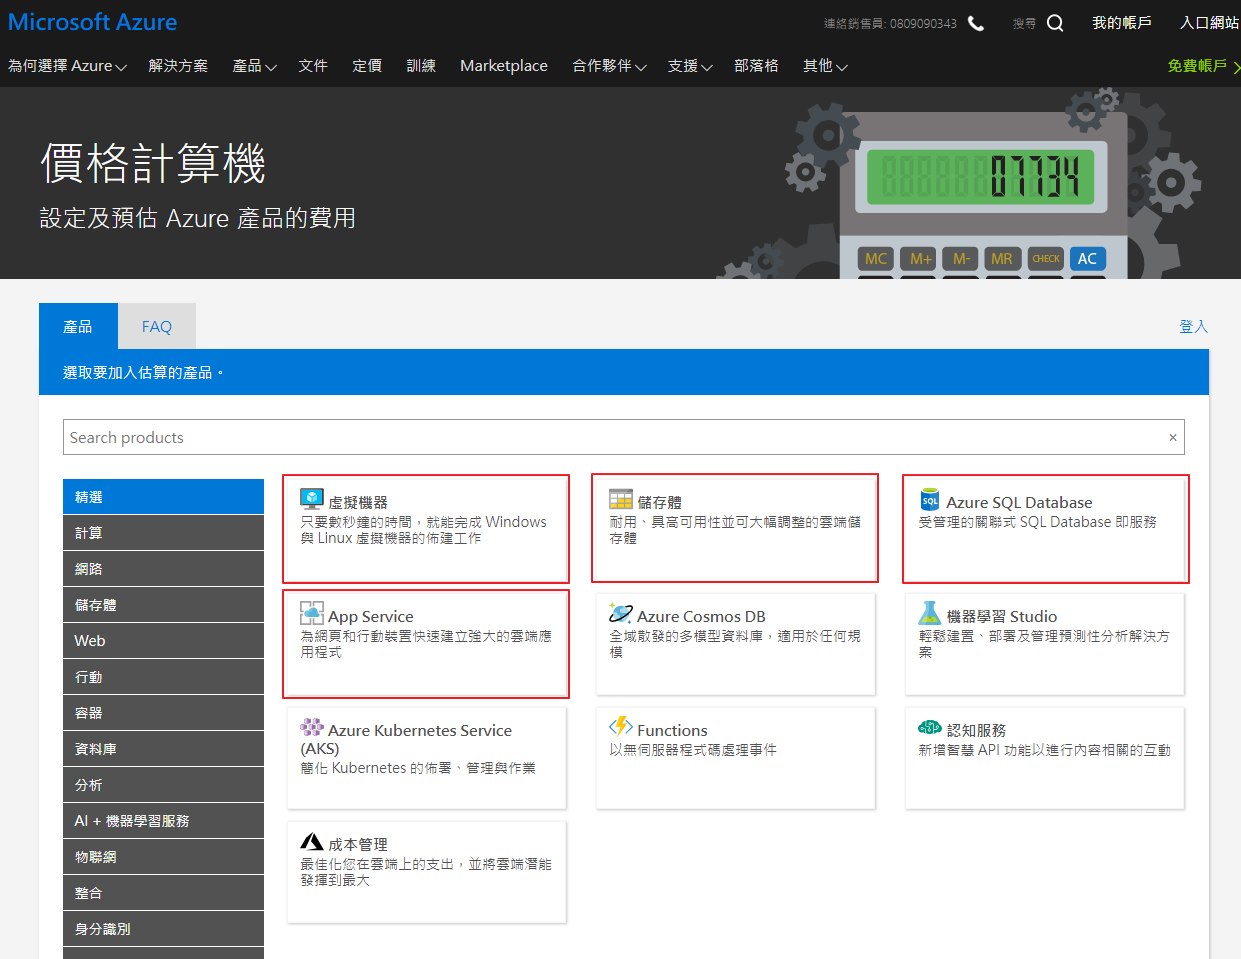Add 虛擬機器 product card title

[x=358, y=502]
